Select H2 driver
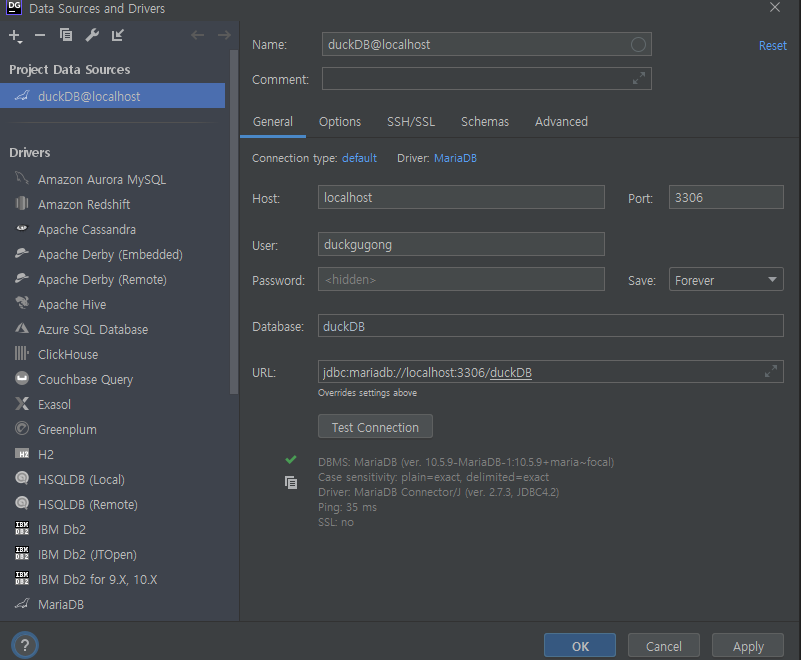The image size is (801, 660). [x=114, y=455]
